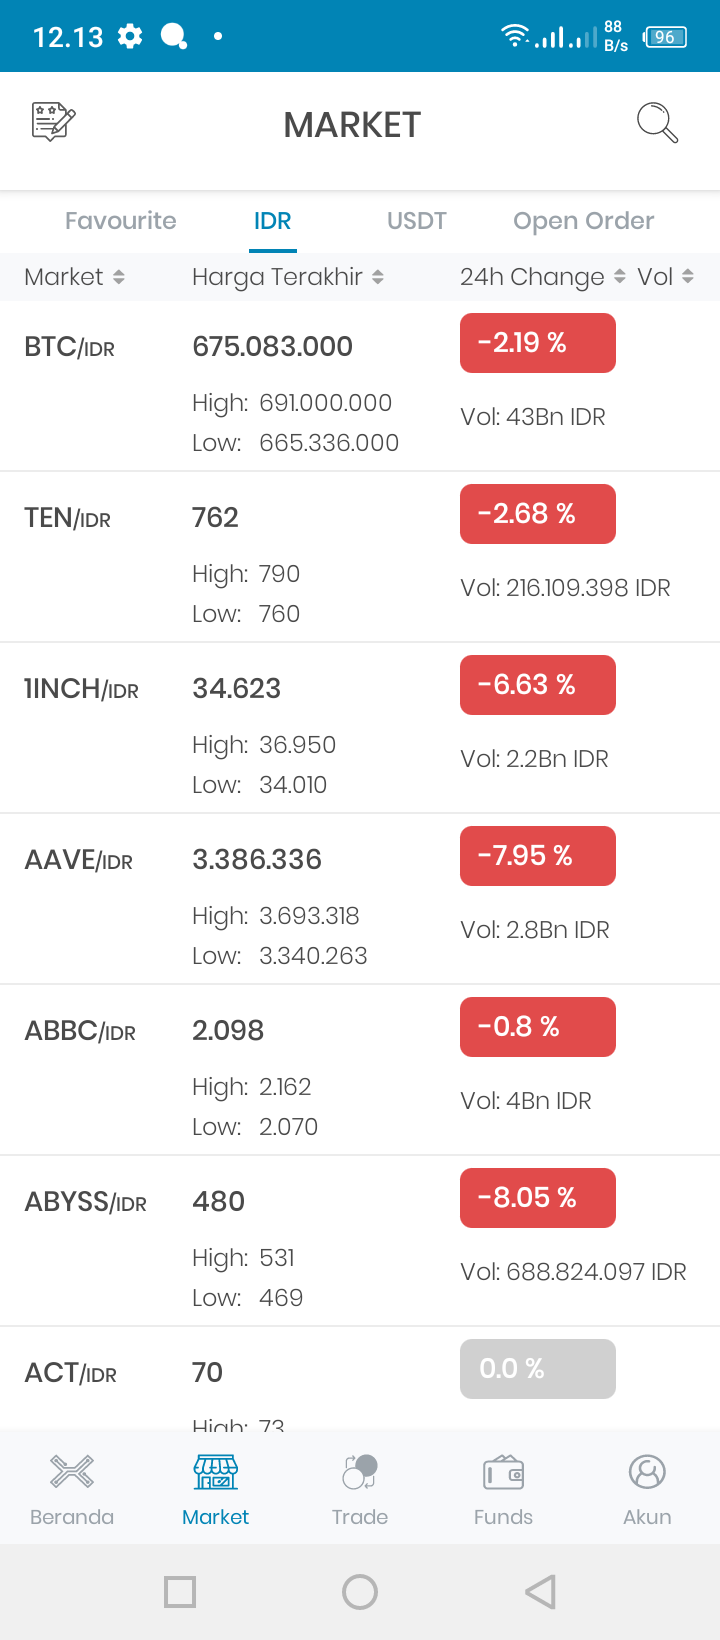Switch to the Favourite tab

point(121,221)
